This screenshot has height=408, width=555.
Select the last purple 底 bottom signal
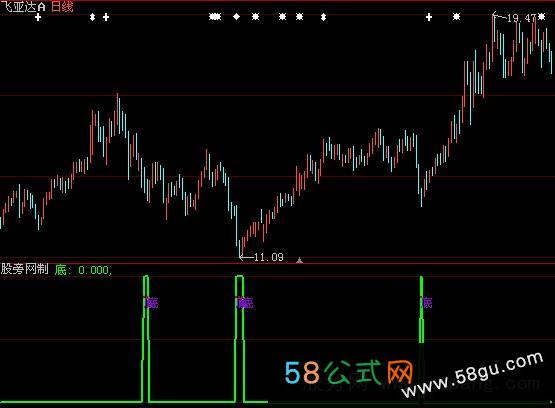pyautogui.click(x=427, y=303)
